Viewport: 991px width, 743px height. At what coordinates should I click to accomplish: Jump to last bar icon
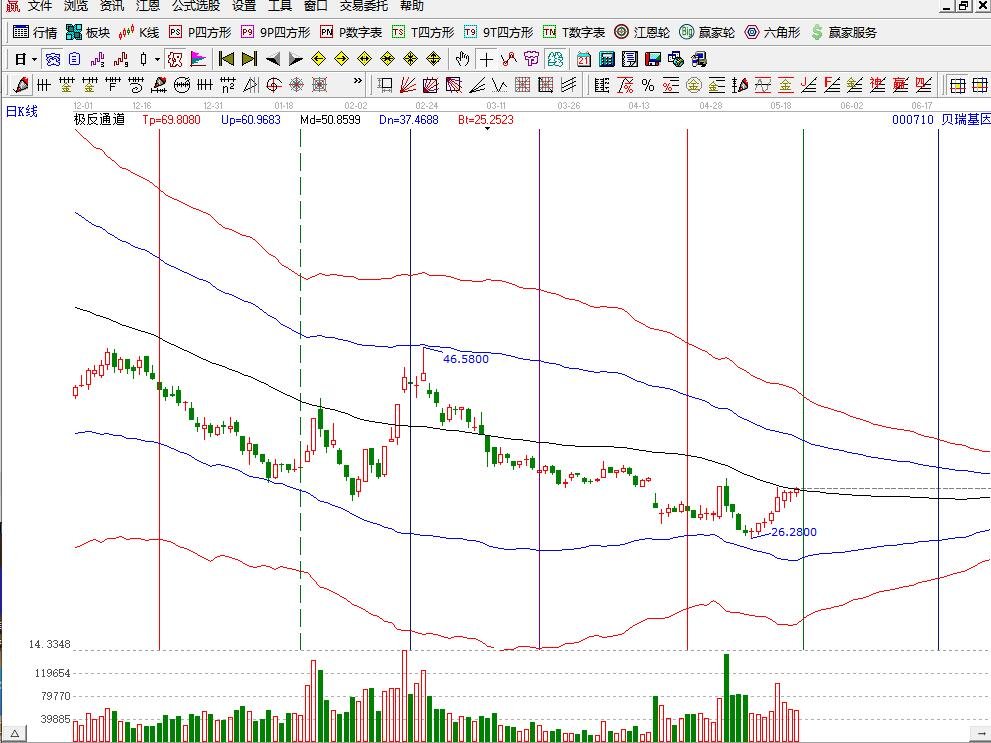(250, 59)
